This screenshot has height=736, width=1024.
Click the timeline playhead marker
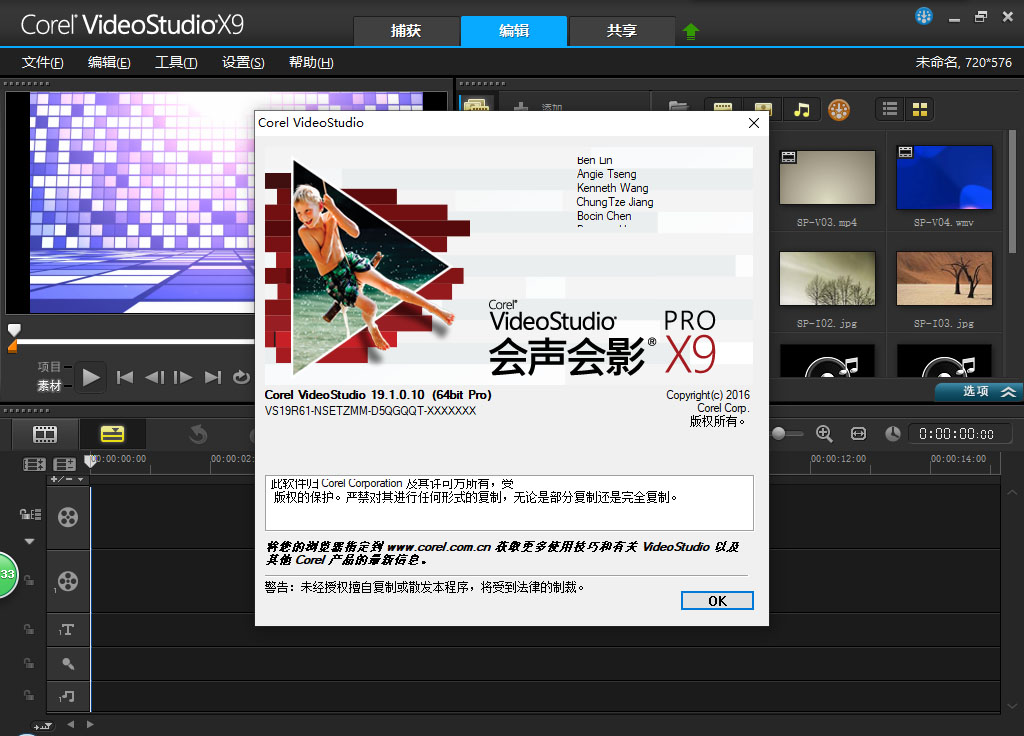pos(91,460)
